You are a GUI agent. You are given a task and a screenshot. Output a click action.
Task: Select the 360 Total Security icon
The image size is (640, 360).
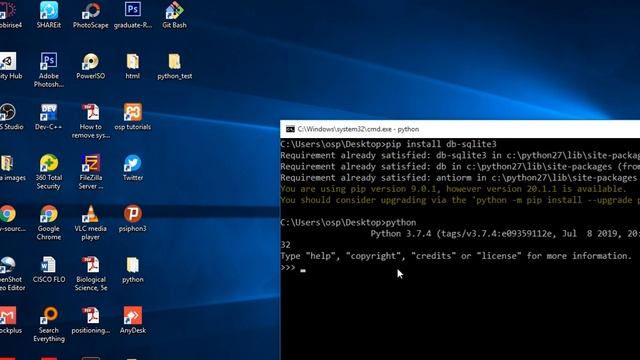49,172
